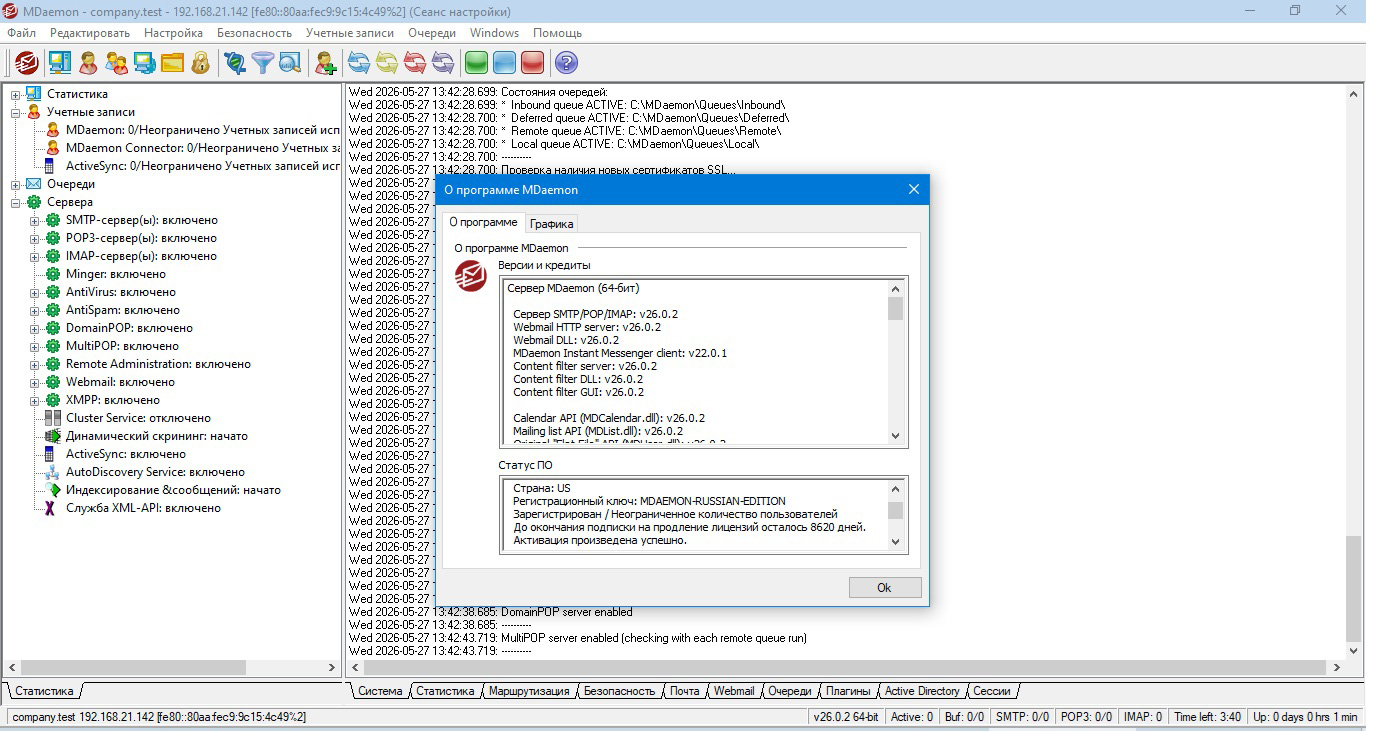Viewport: 1373px width, 731px height.
Task: Open the two-users group toolbar icon
Action: 116,63
